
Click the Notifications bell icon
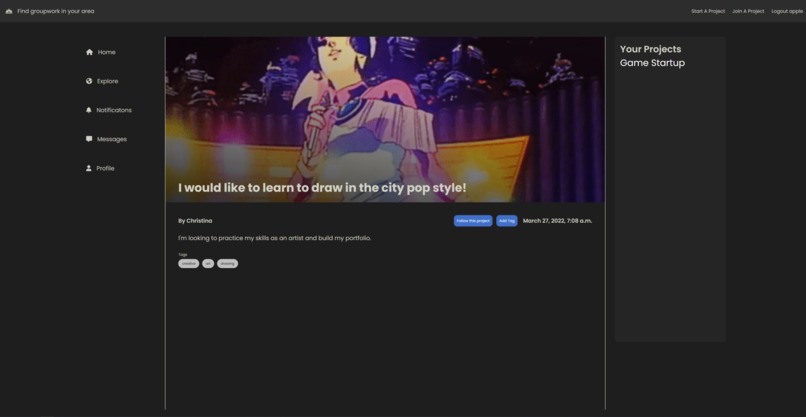[88, 110]
